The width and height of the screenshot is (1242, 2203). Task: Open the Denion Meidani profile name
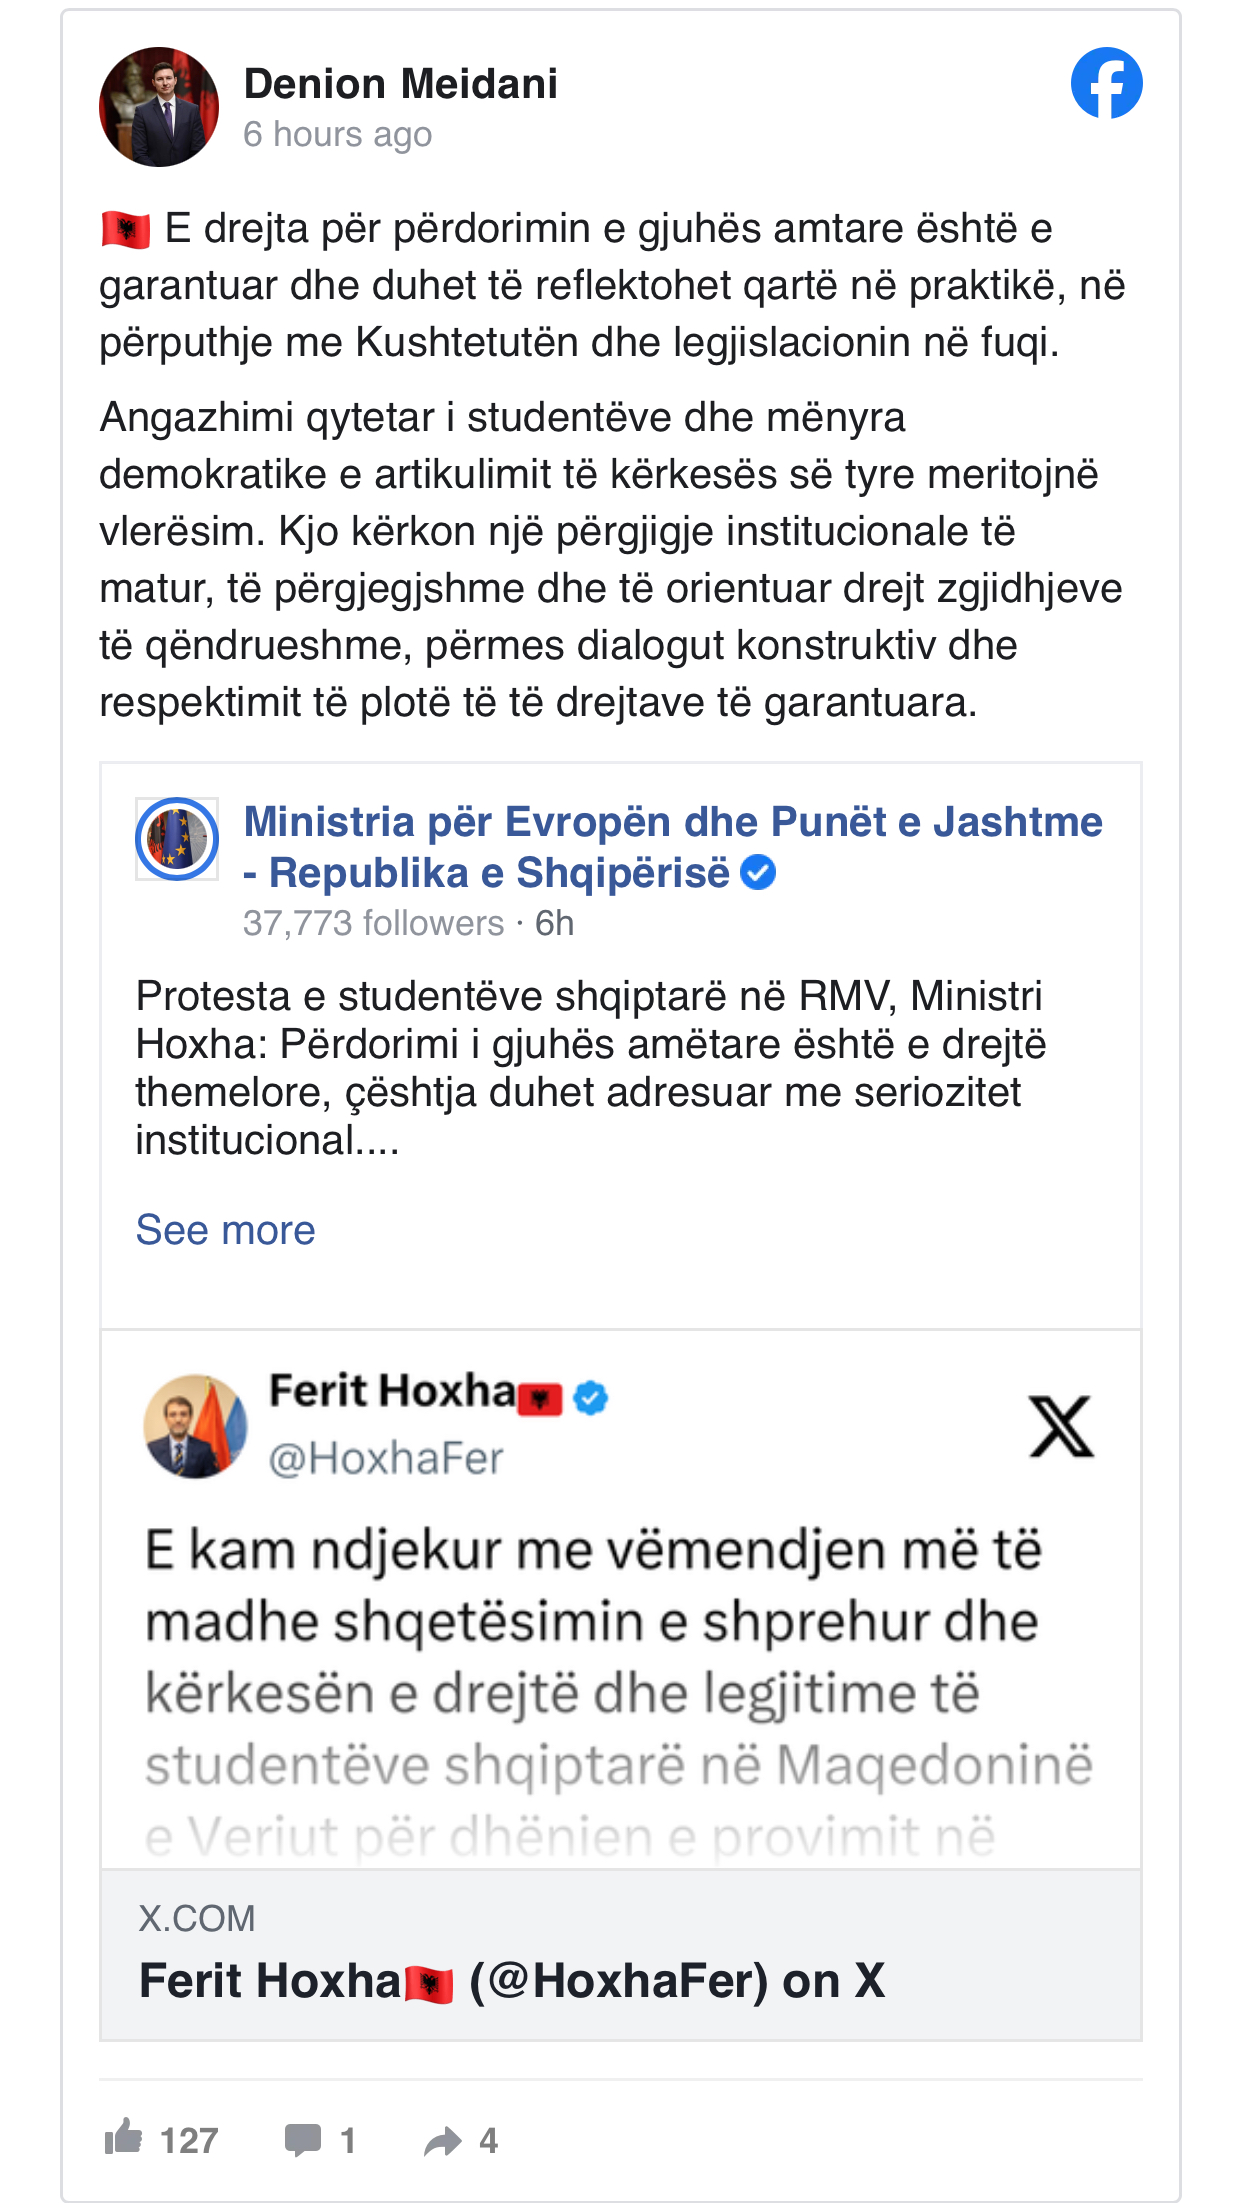401,84
